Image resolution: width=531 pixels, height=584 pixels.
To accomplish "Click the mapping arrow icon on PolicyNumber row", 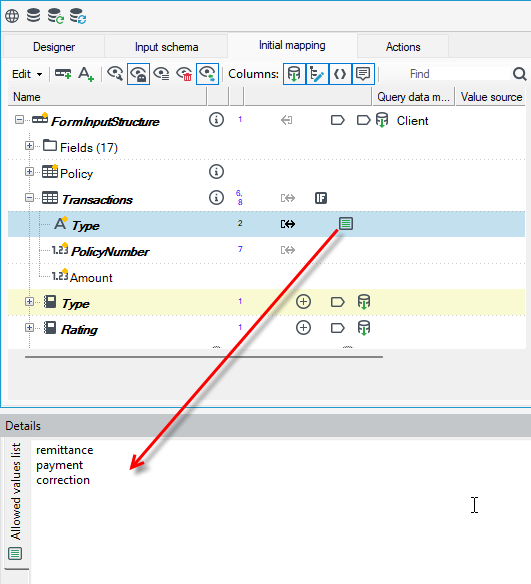I will click(x=288, y=250).
